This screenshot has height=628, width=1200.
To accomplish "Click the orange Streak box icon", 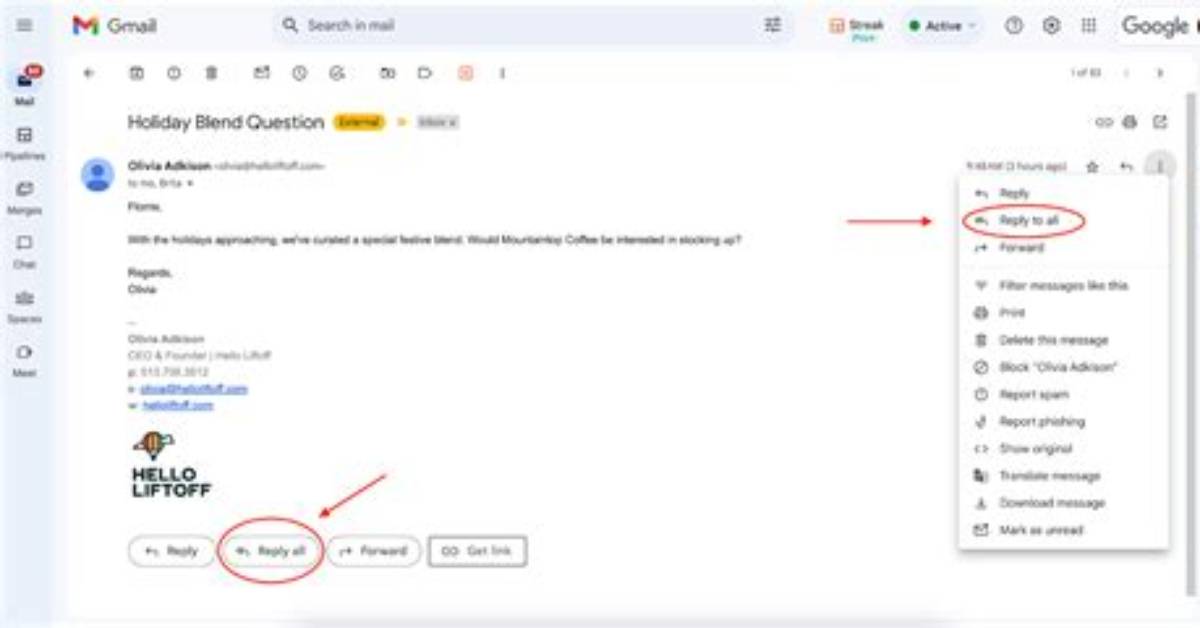I will click(465, 73).
